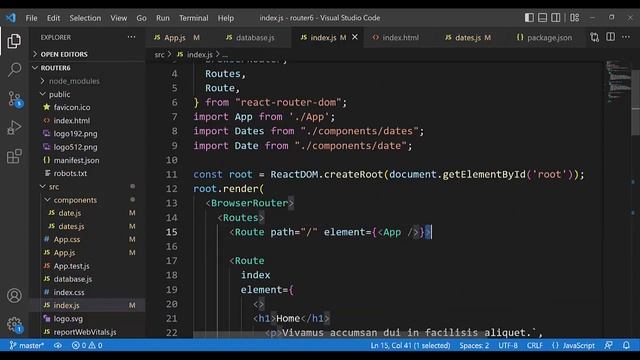Open the Edit menu
This screenshot has height=360, width=640.
coord(53,18)
